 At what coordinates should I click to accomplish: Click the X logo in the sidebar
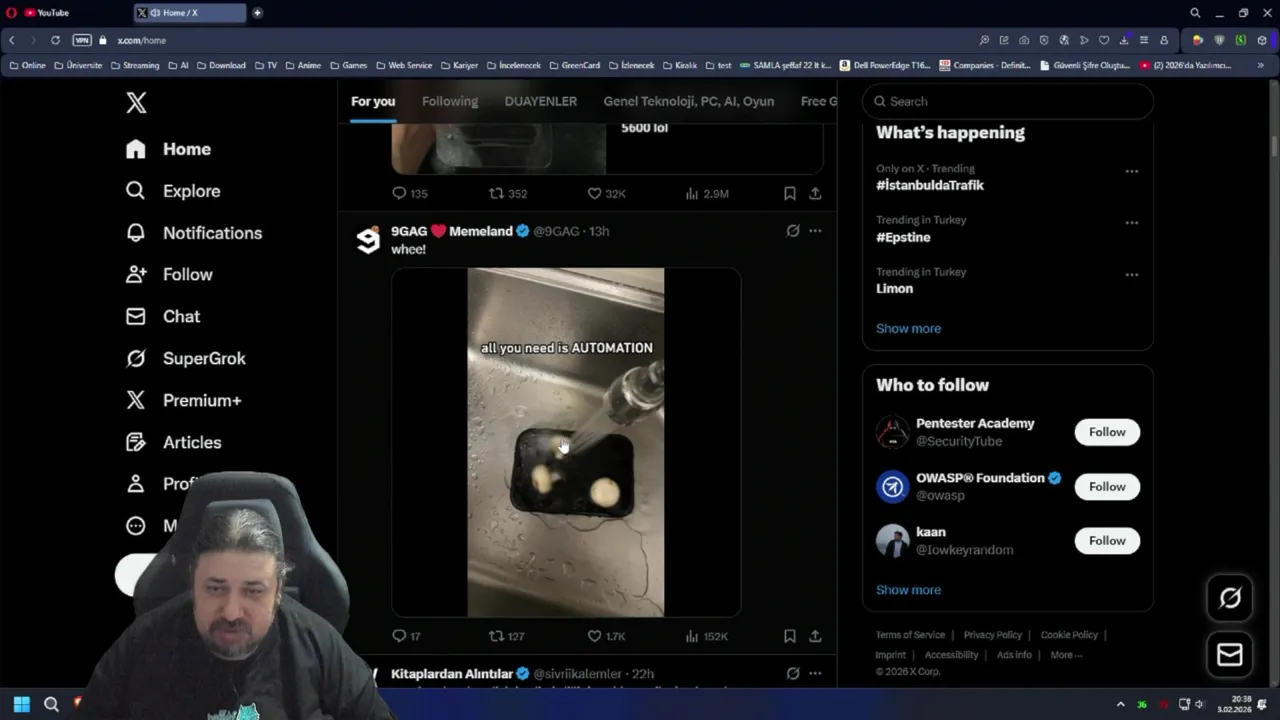click(x=136, y=102)
